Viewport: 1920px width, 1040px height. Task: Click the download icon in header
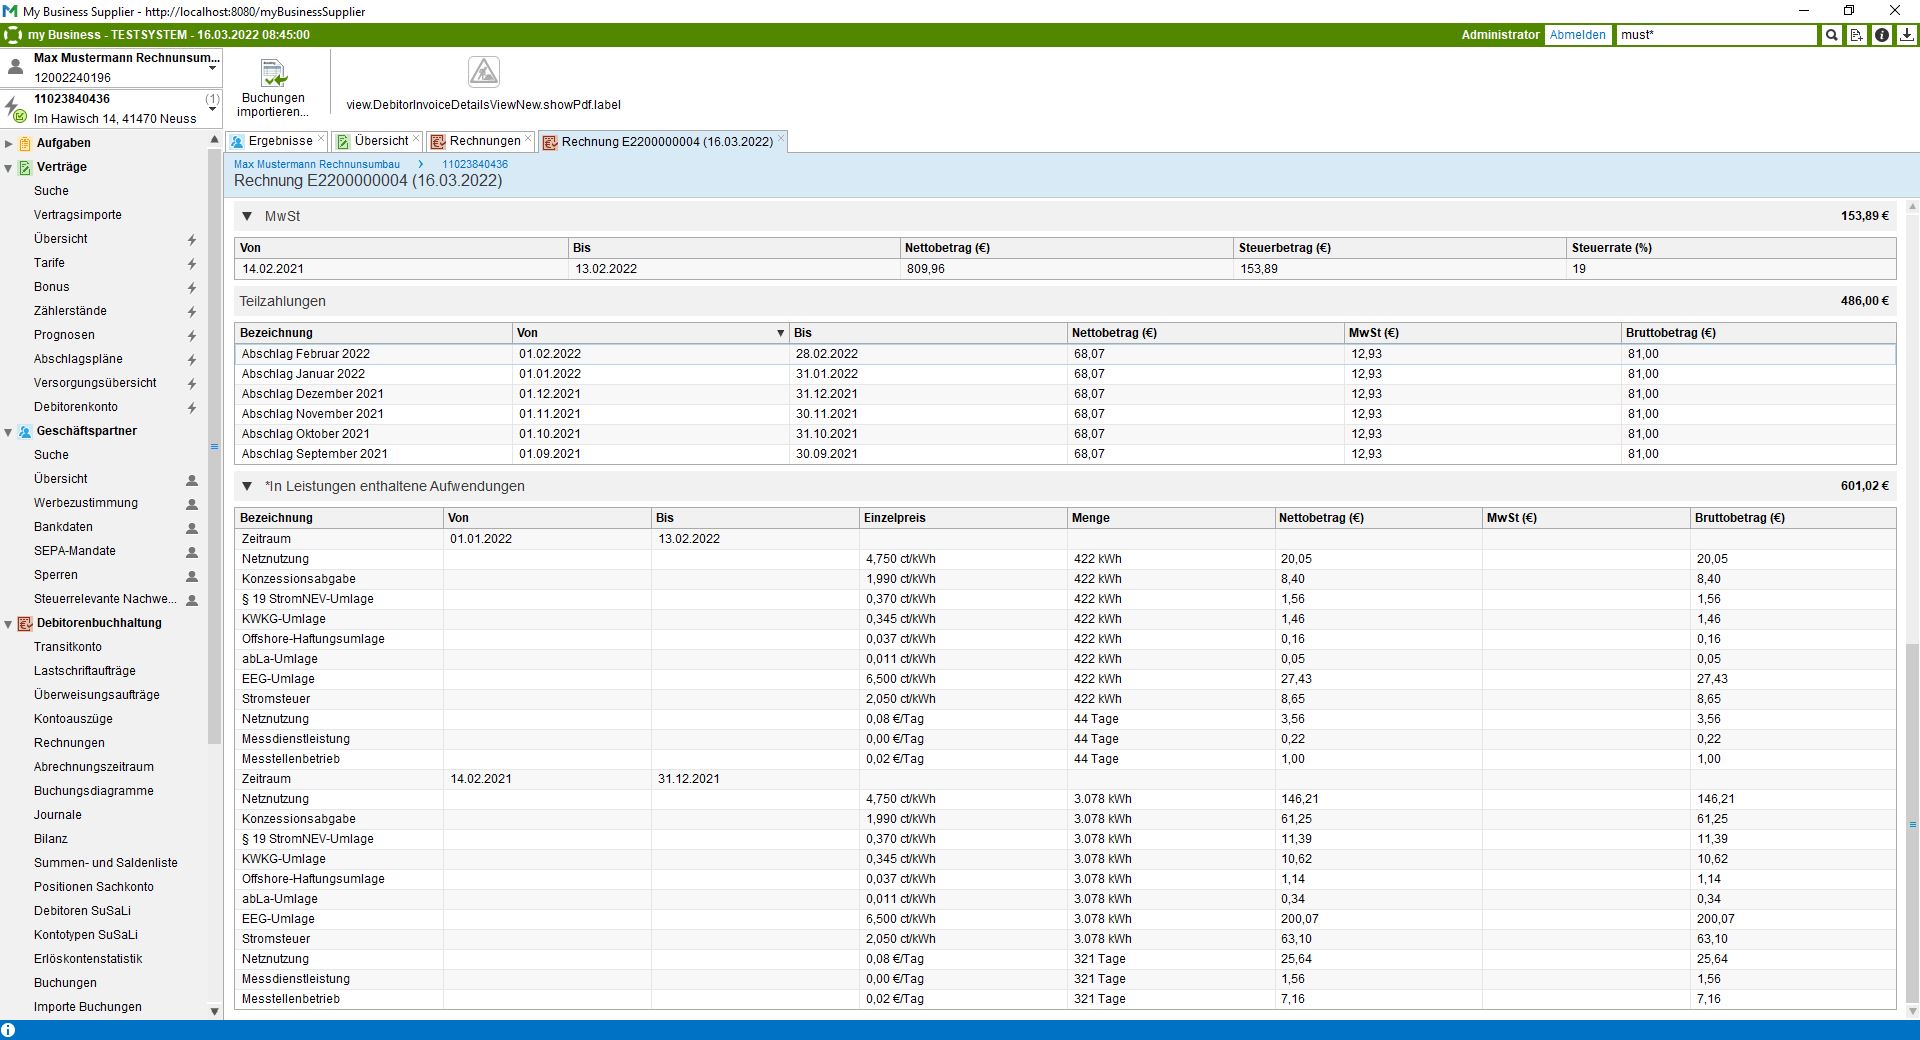click(1906, 35)
